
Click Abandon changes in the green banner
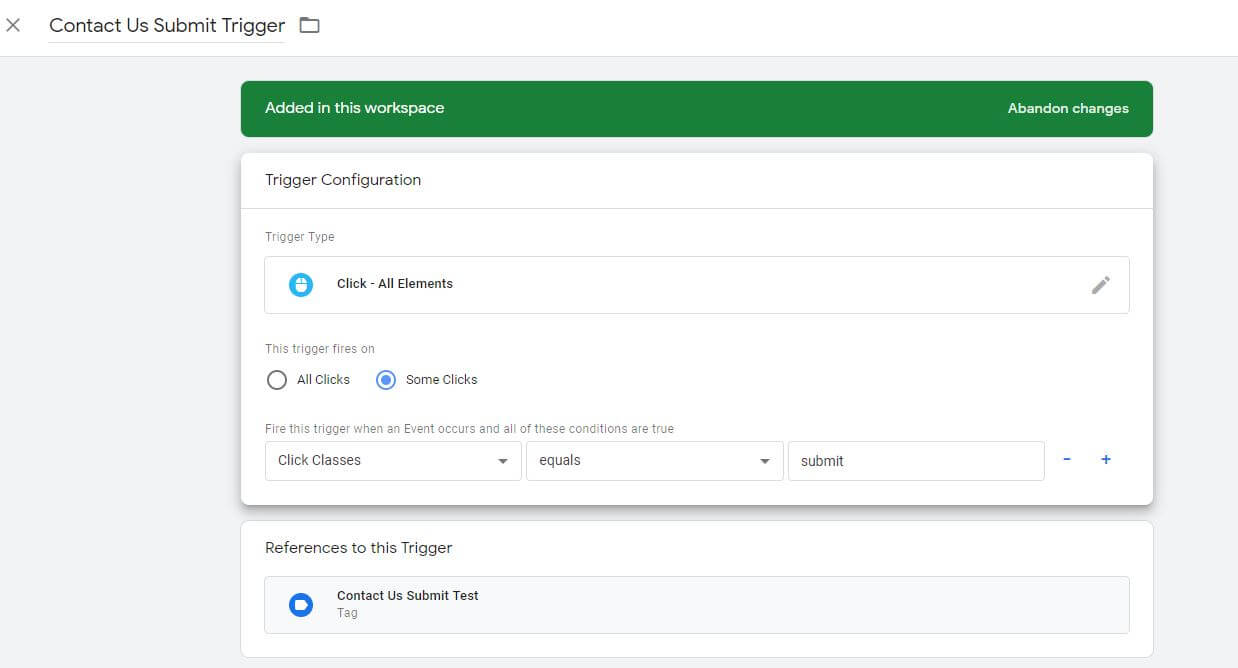pos(1068,109)
